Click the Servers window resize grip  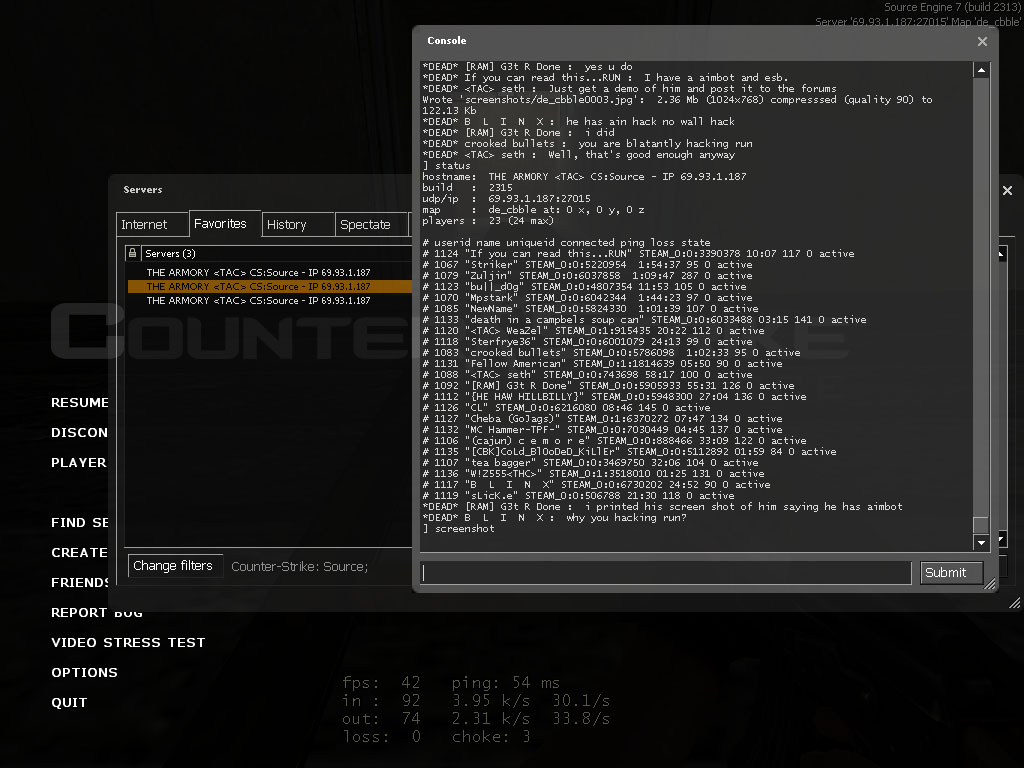(x=1016, y=602)
